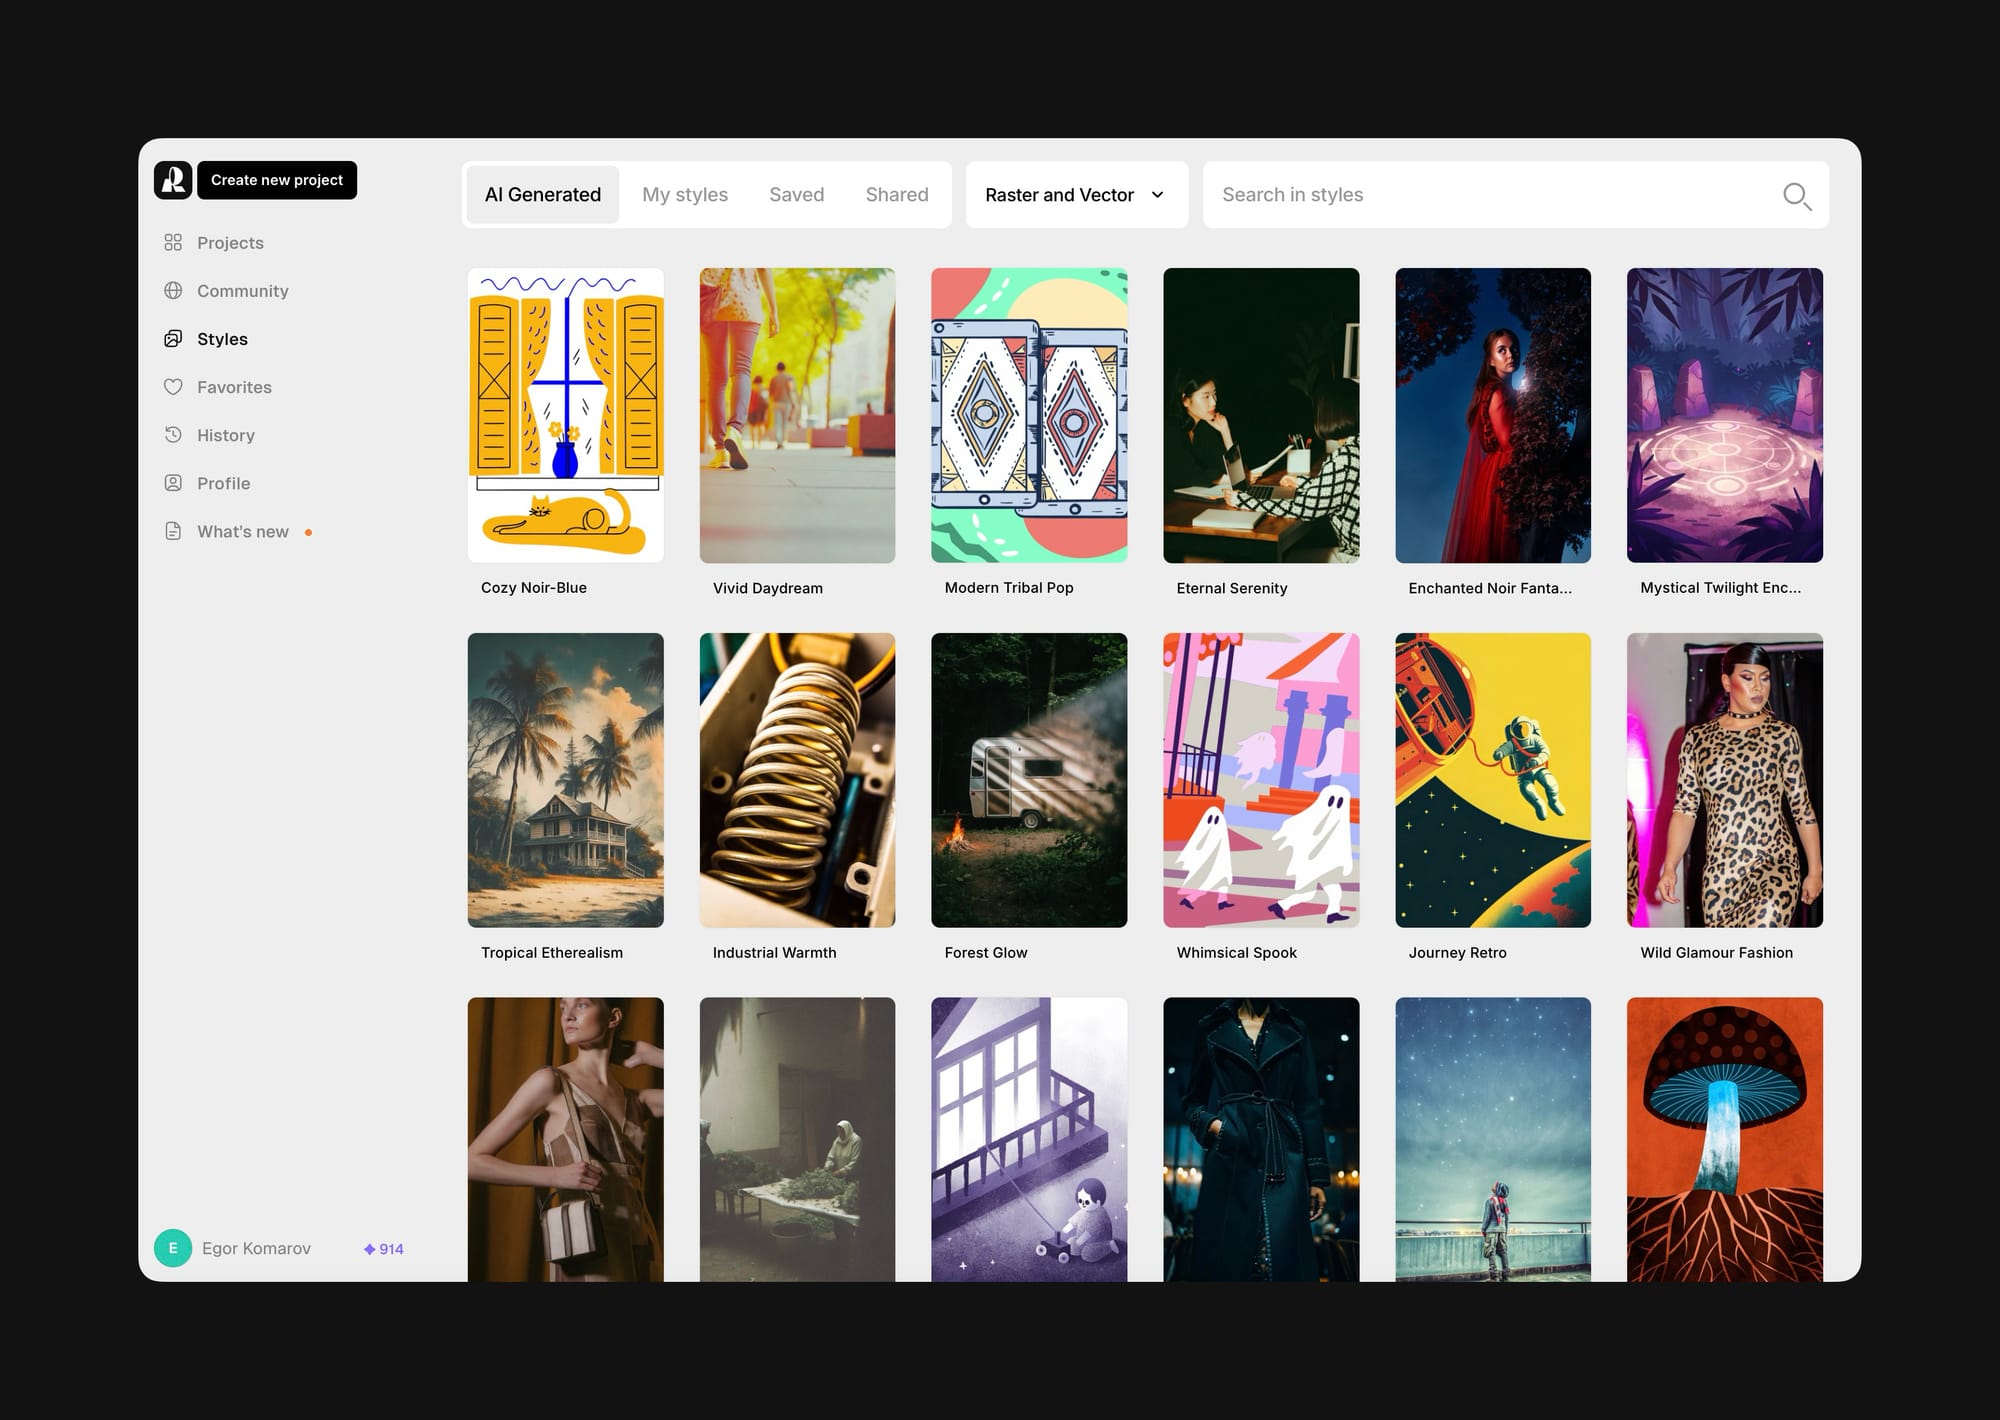Viewport: 2000px width, 1420px height.
Task: Click the Styles sidebar icon
Action: click(x=173, y=339)
